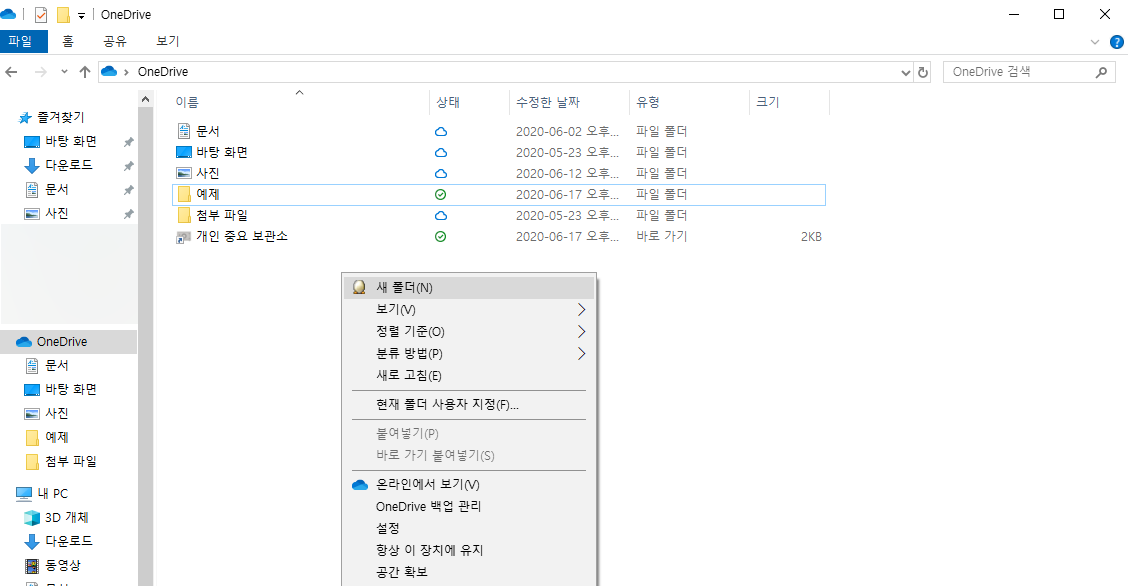
Task: Click the quick access Properties checkmark icon
Action: [x=41, y=15]
